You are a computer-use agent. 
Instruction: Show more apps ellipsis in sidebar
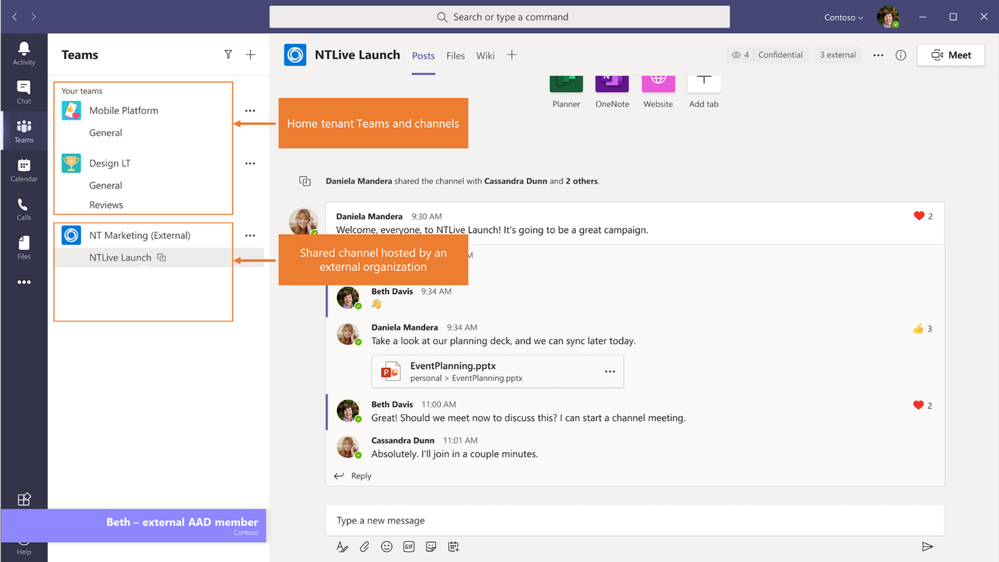pyautogui.click(x=24, y=282)
